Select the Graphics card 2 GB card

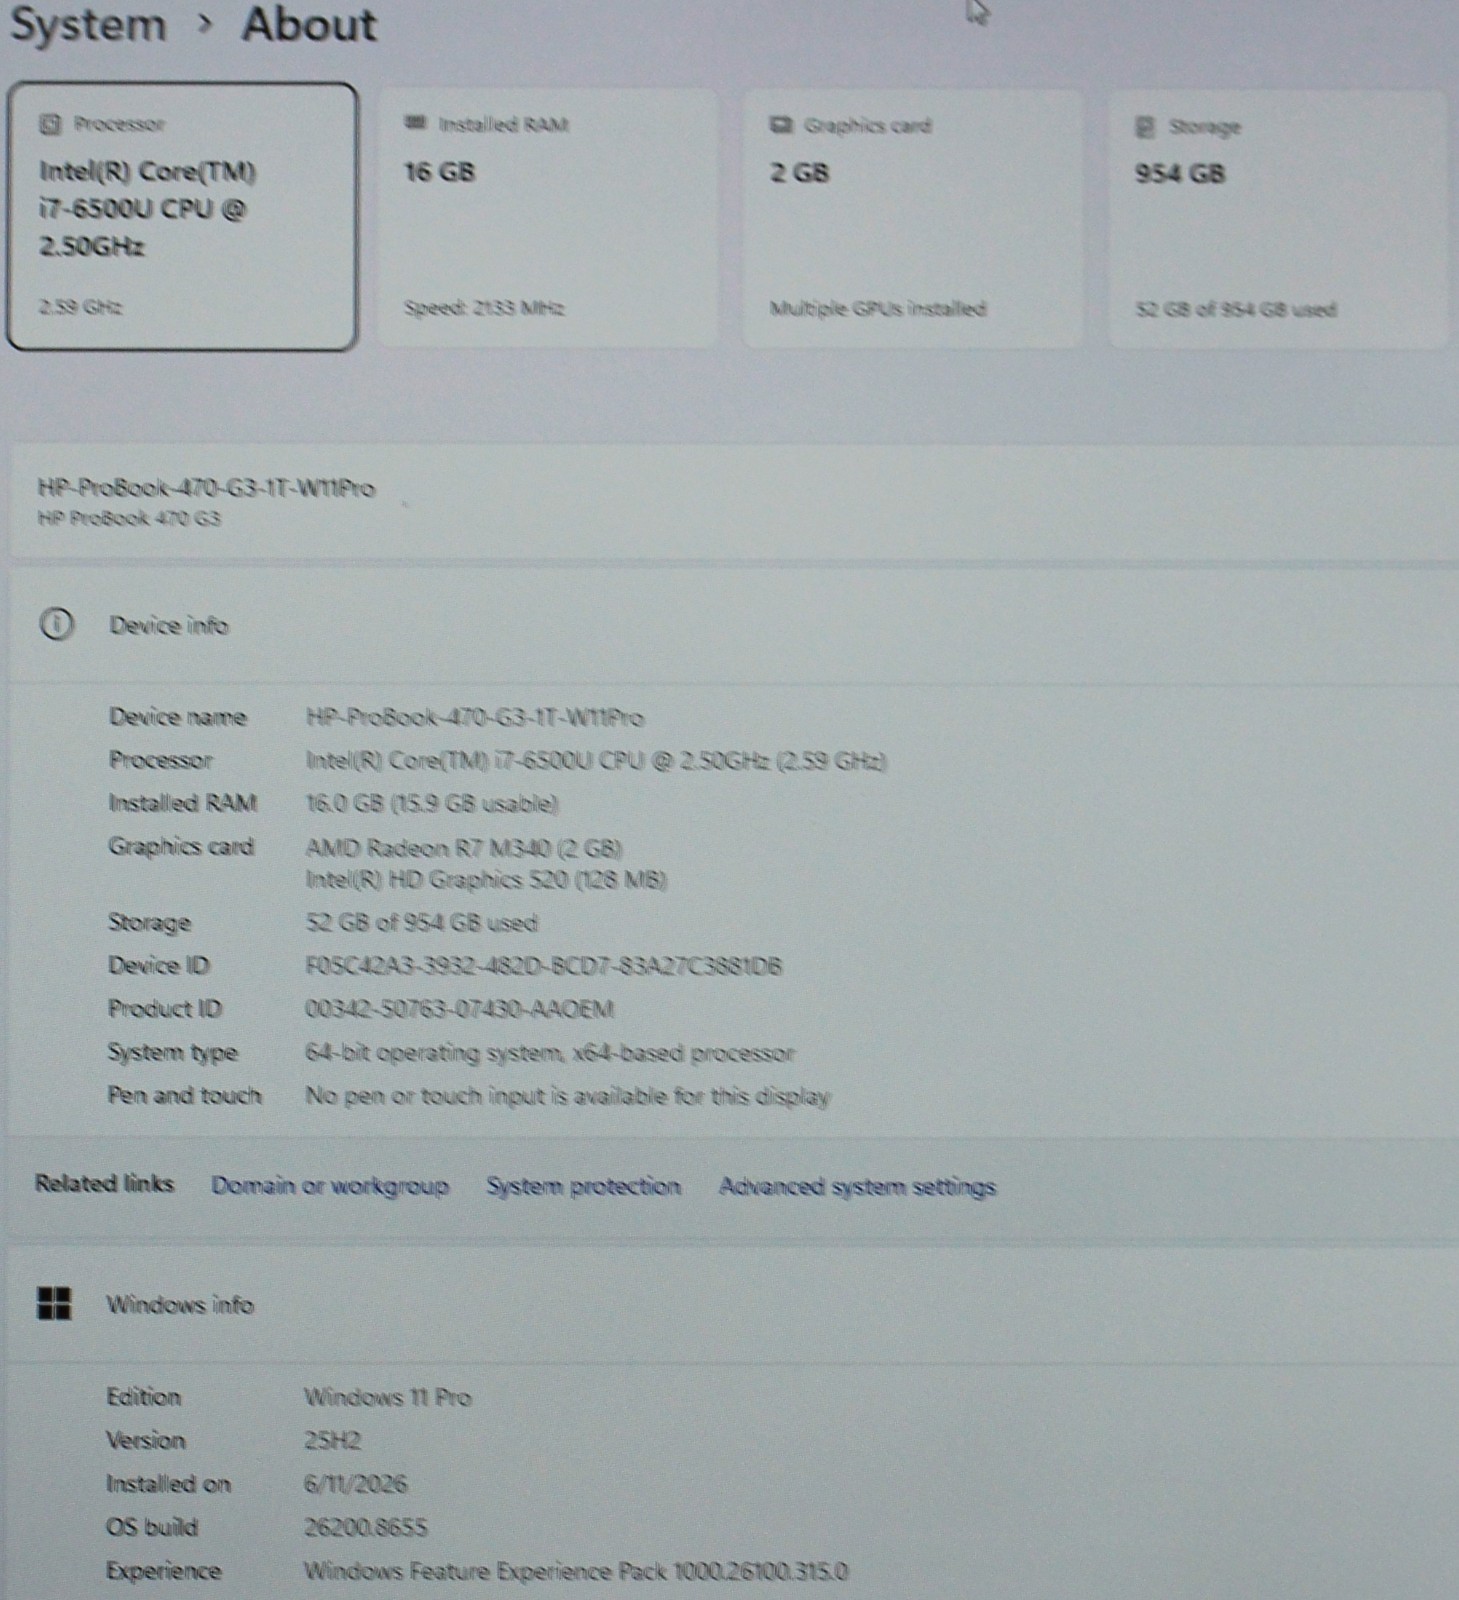pyautogui.click(x=912, y=219)
